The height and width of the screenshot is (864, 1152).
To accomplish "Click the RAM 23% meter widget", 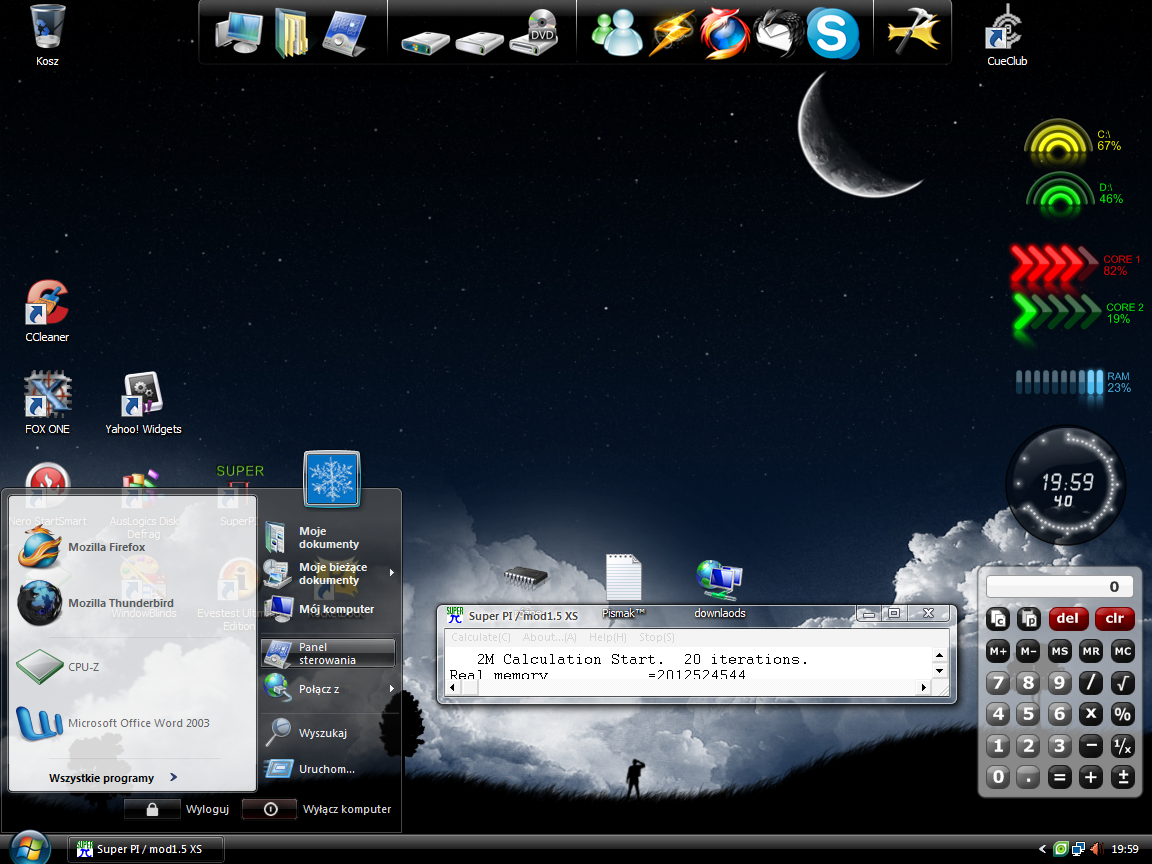I will (1073, 382).
